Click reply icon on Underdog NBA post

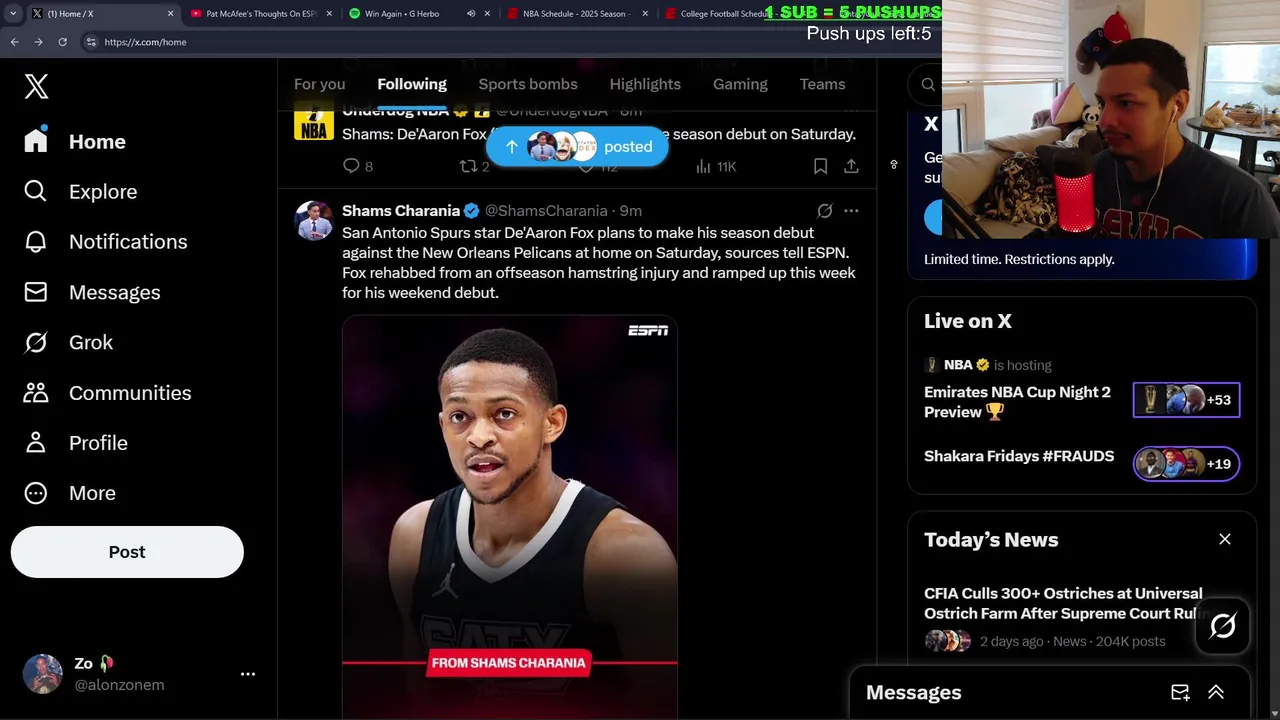pos(351,166)
